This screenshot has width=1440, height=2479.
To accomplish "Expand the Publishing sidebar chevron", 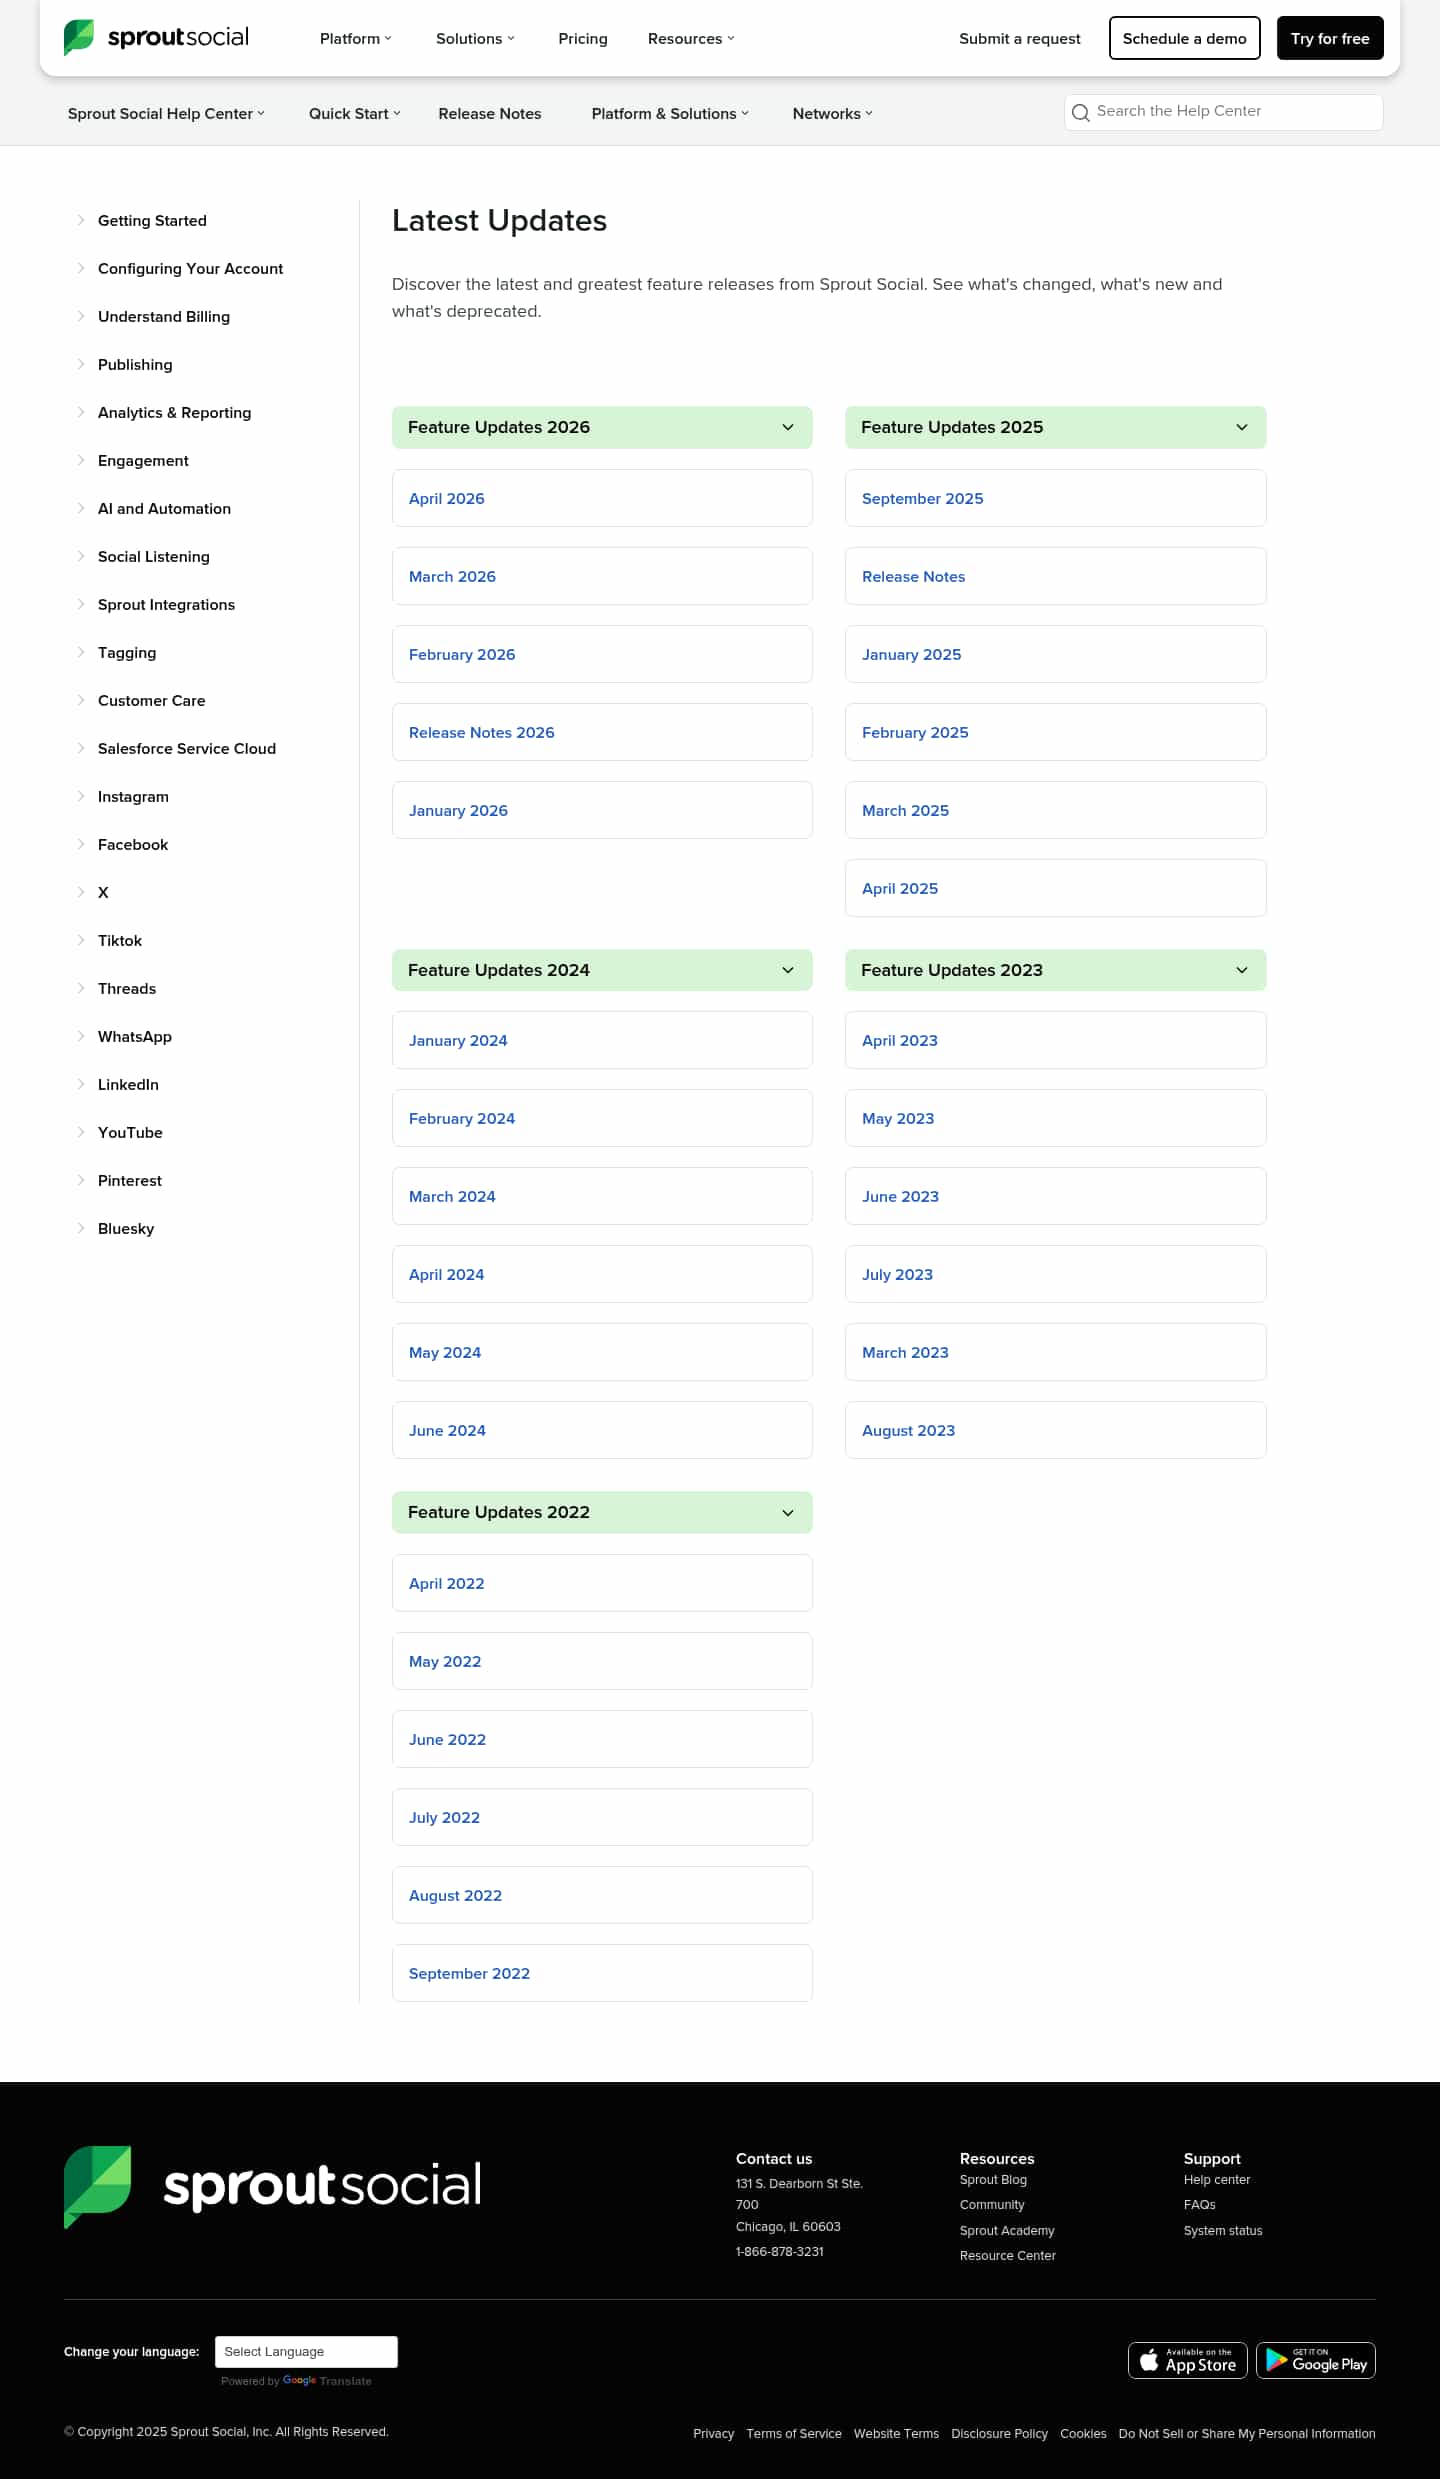I will click(81, 364).
